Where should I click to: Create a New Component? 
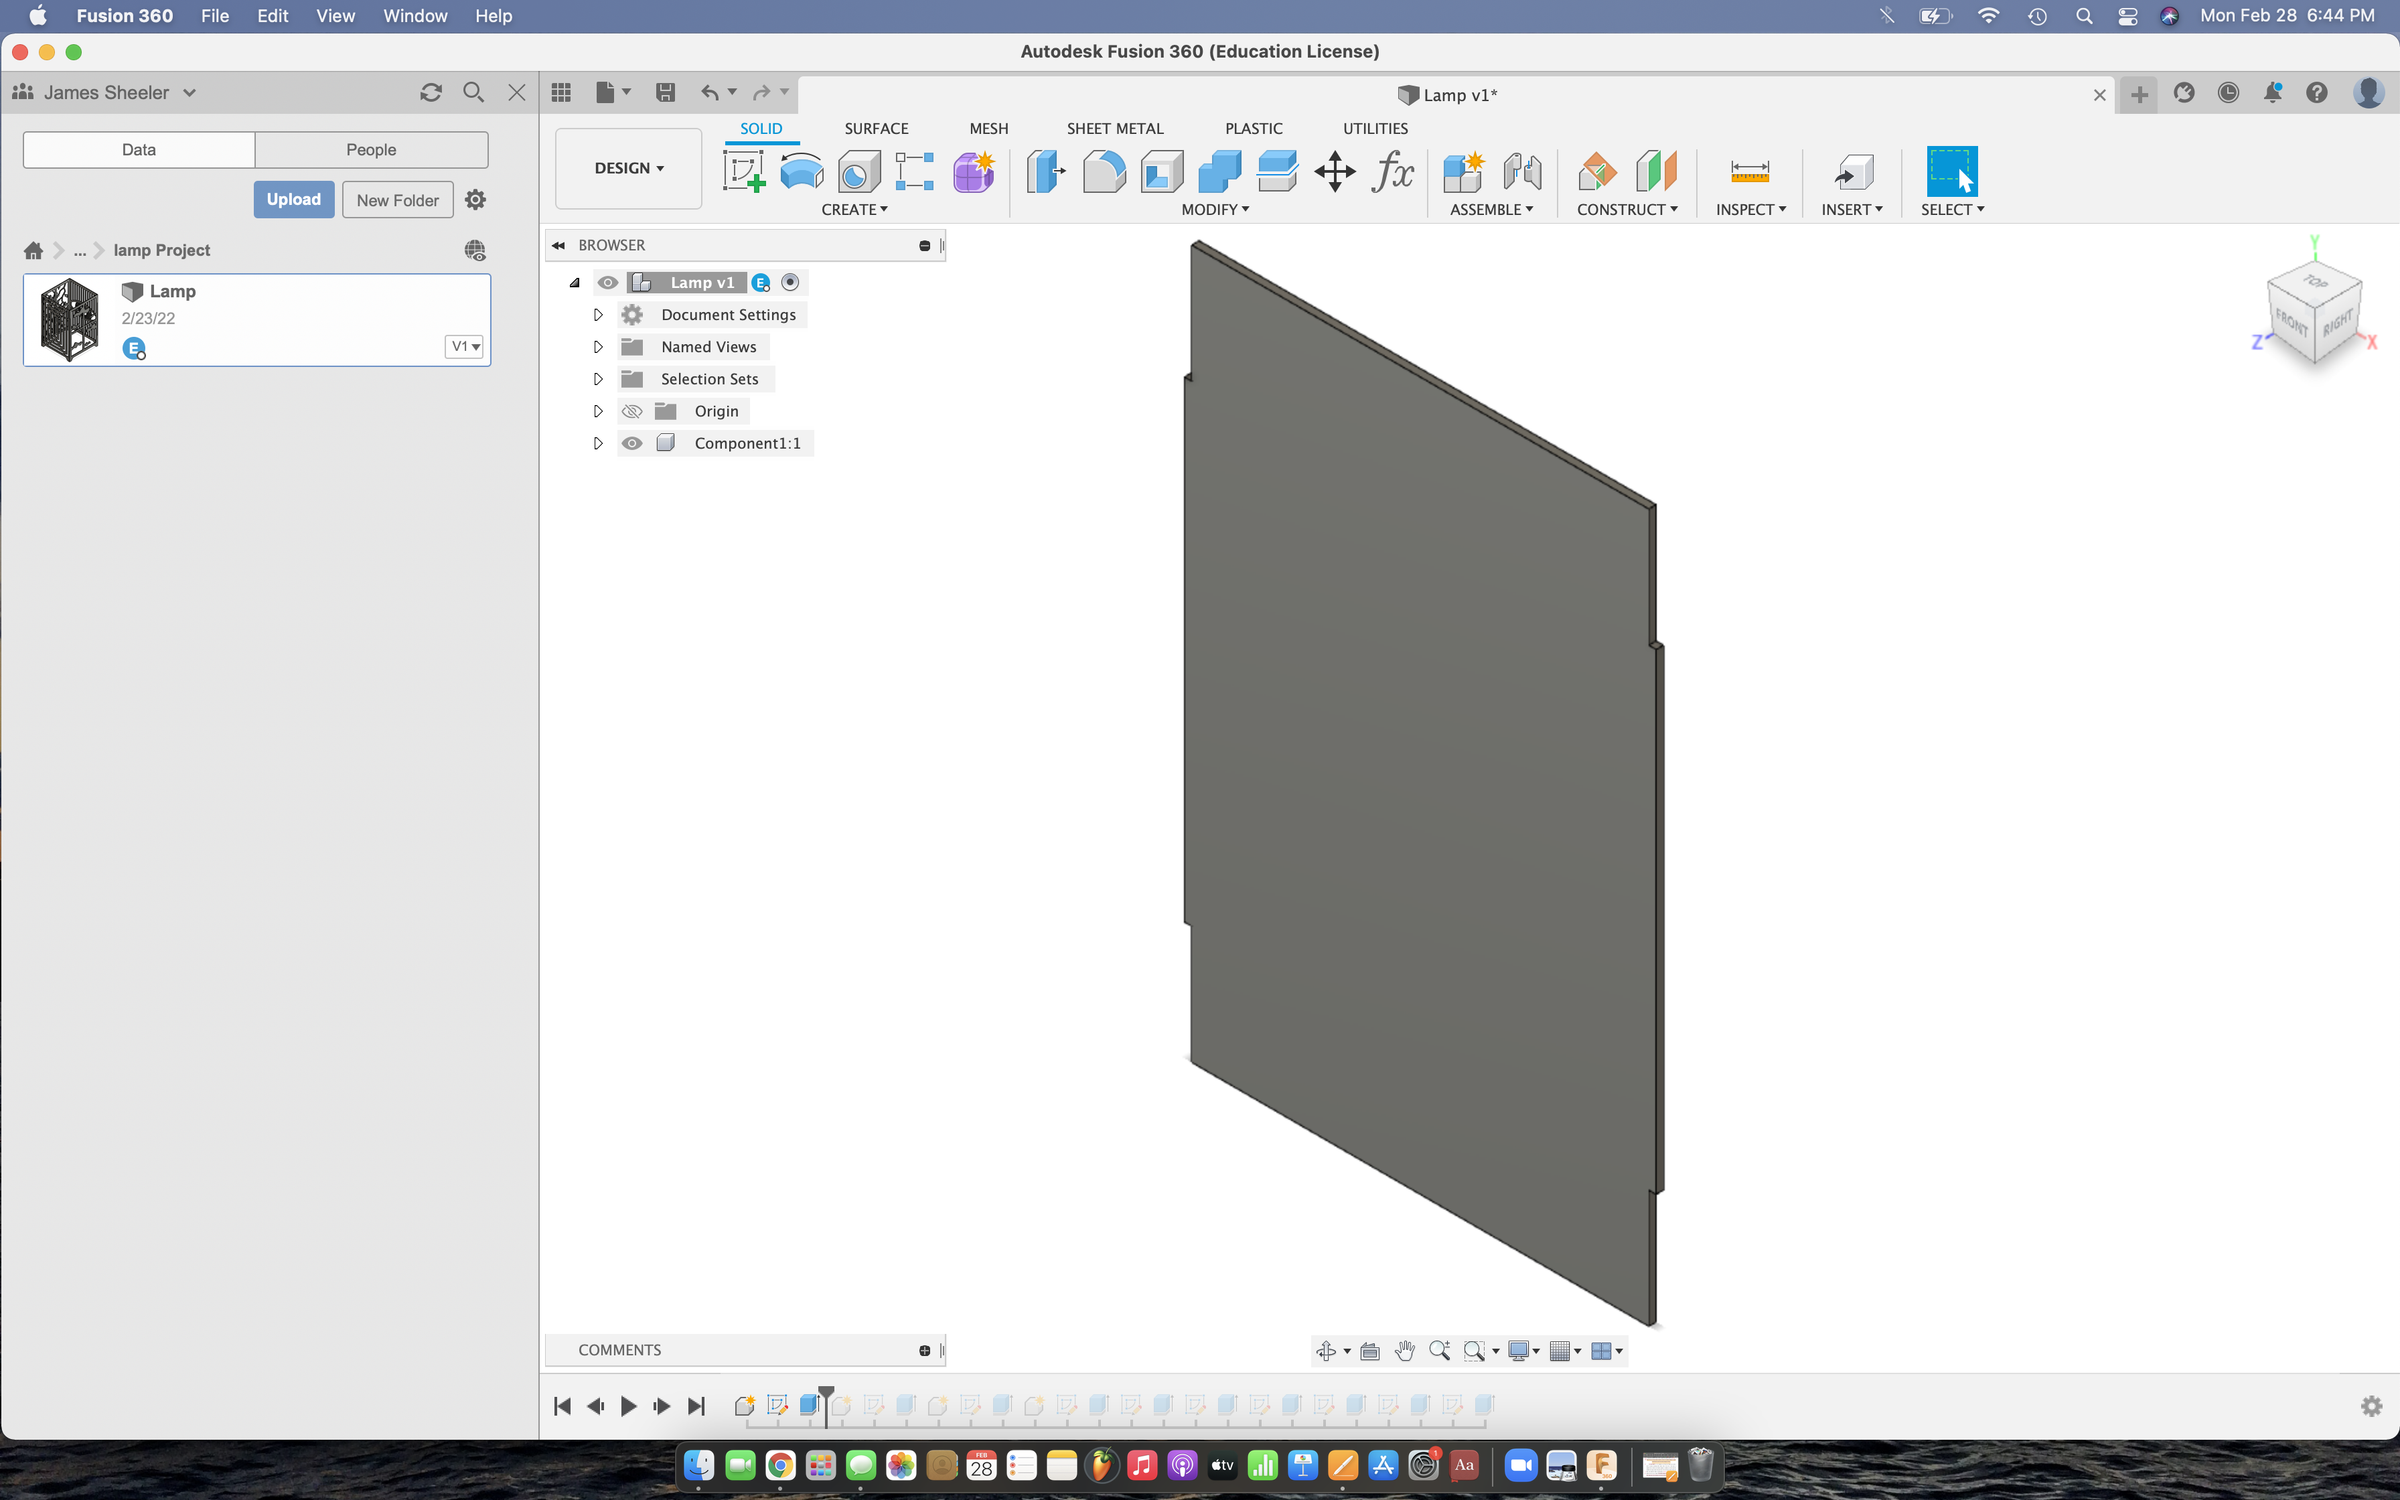coord(1463,171)
